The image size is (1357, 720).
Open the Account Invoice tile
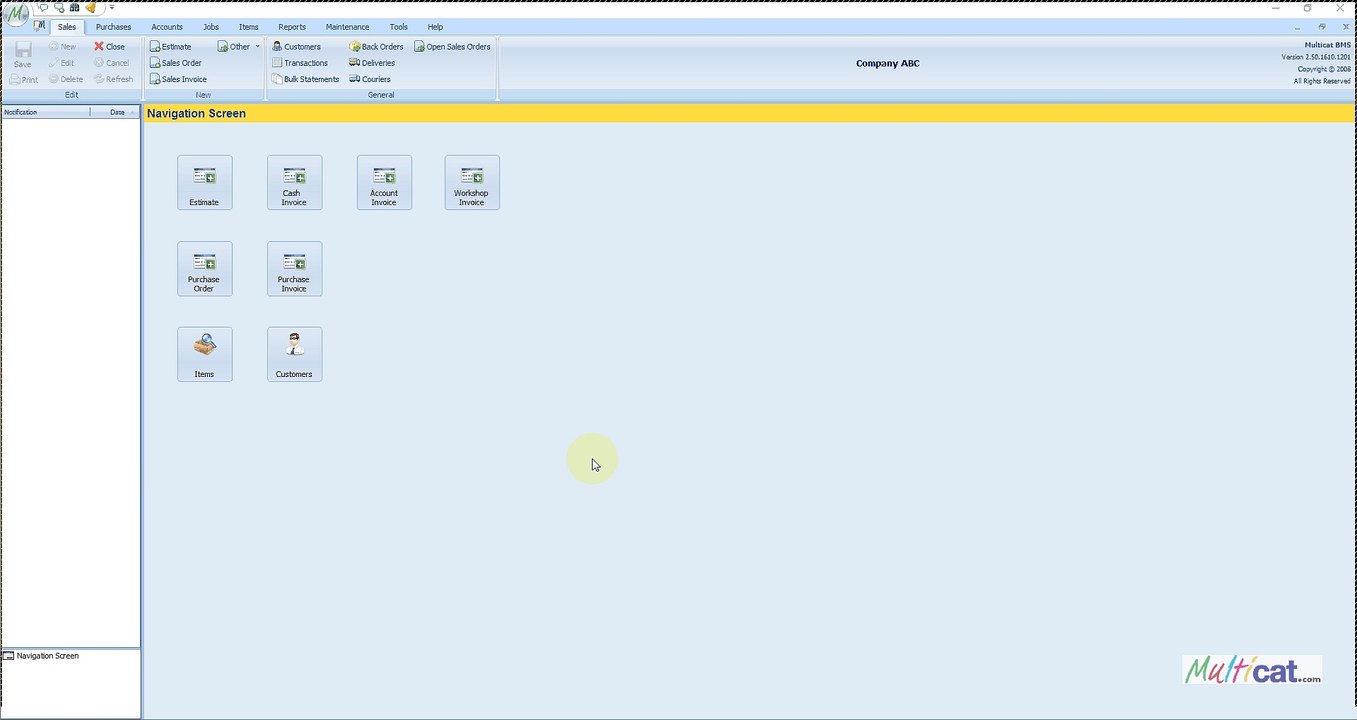click(384, 182)
